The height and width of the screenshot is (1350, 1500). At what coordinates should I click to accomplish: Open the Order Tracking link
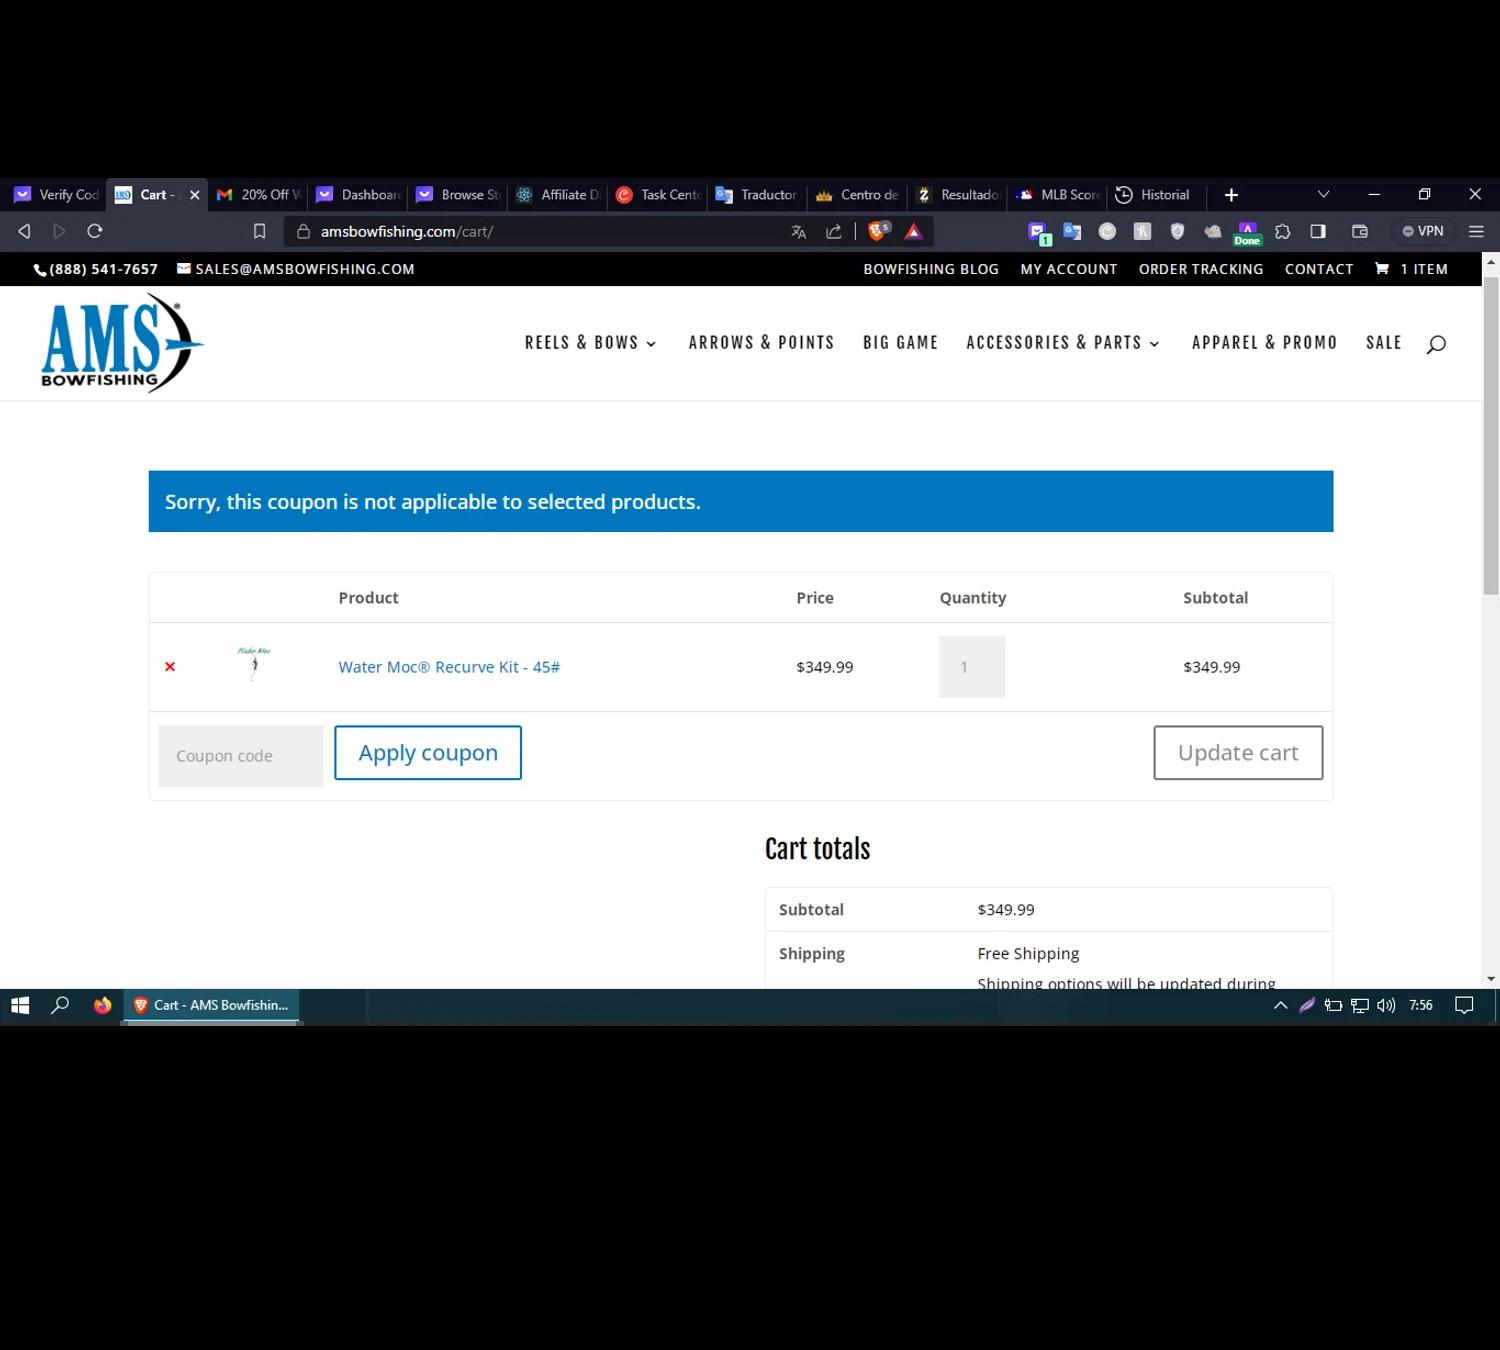point(1201,269)
